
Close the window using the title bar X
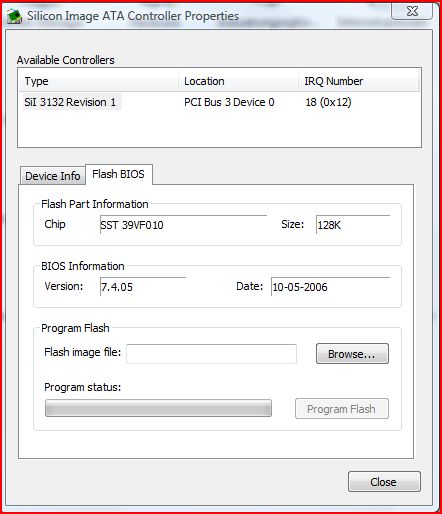tap(412, 11)
